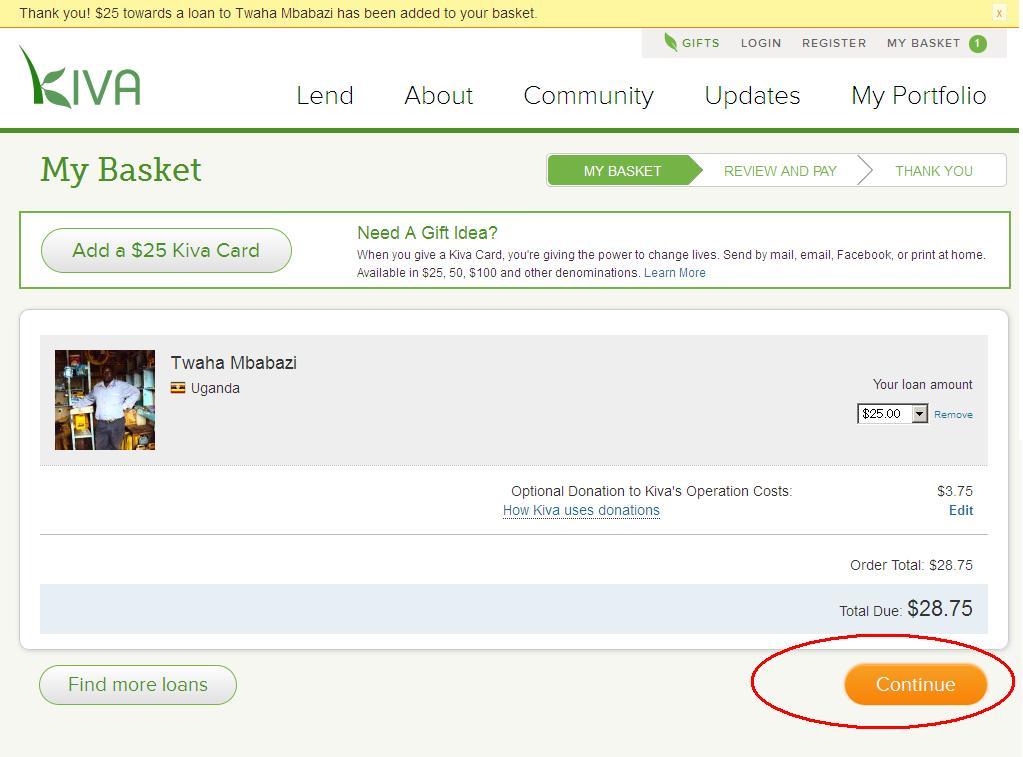The height and width of the screenshot is (757, 1023).
Task: Click the Add a $25 Kiva Card button
Action: point(166,251)
